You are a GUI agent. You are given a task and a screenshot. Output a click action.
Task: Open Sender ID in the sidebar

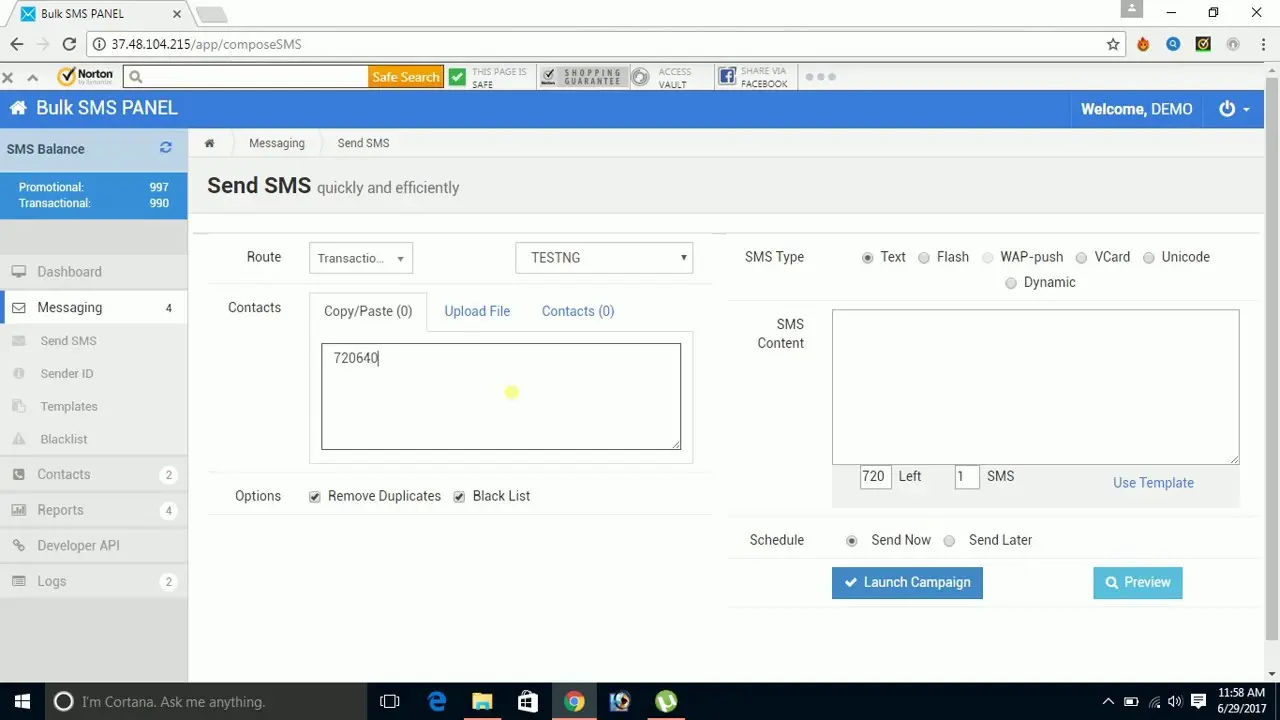pyautogui.click(x=66, y=373)
